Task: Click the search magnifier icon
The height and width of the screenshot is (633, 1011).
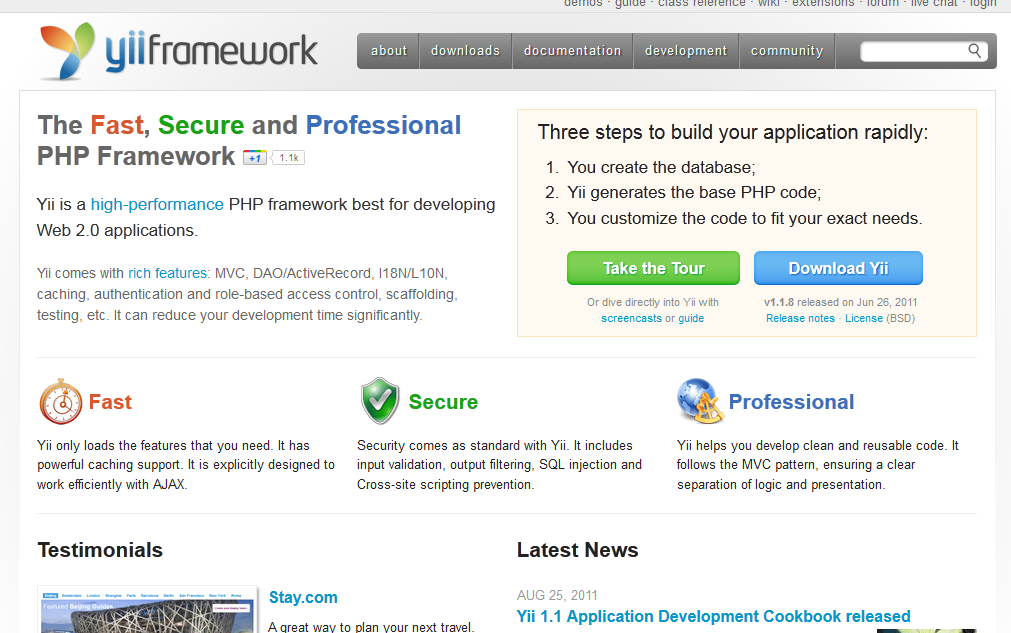Action: [x=974, y=51]
